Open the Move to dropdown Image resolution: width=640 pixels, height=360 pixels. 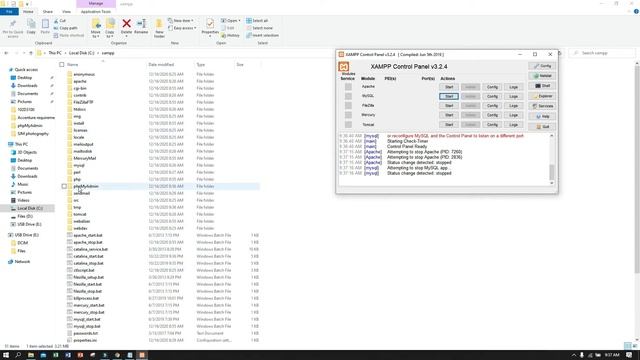point(96,34)
